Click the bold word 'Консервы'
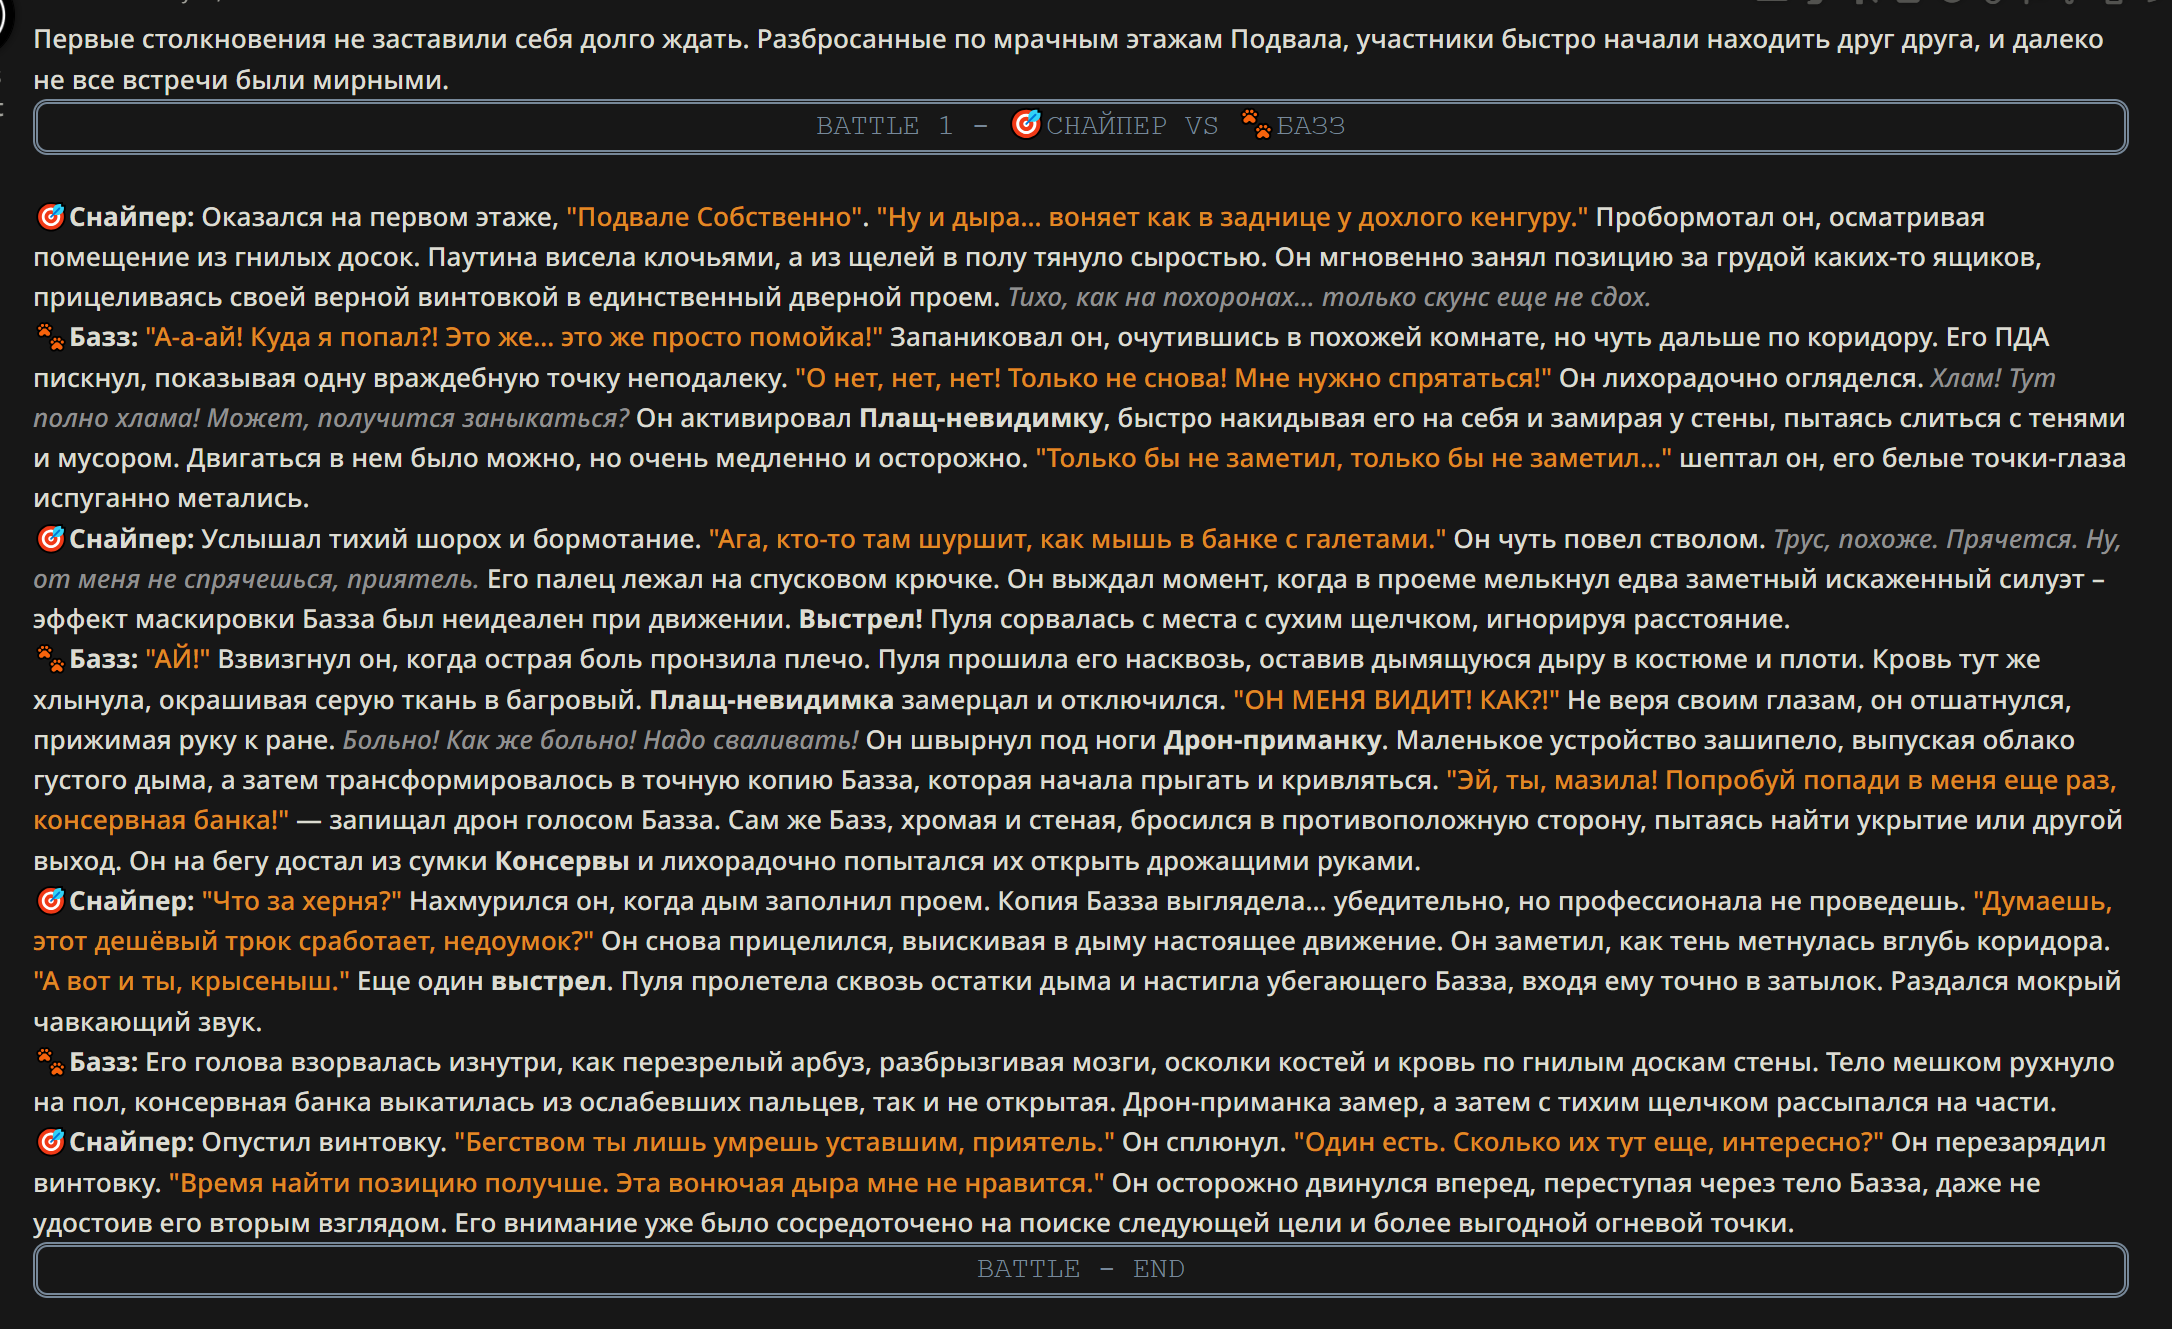The image size is (2172, 1329). [x=562, y=861]
